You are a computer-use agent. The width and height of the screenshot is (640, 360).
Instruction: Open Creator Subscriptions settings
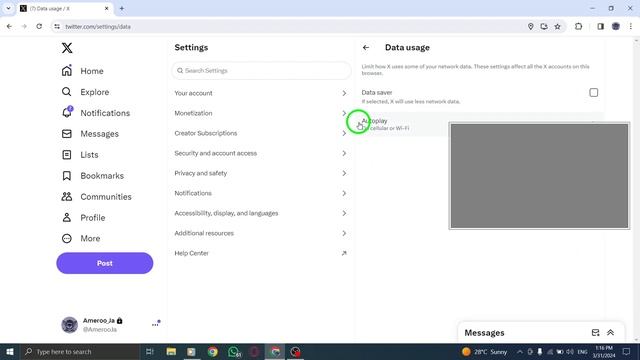point(260,133)
